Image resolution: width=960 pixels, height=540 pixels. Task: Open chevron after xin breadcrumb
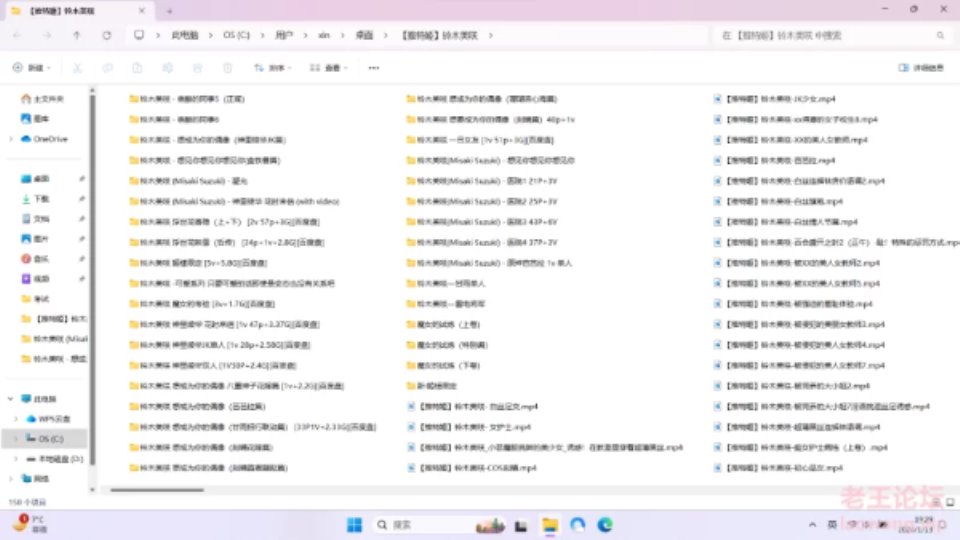click(x=342, y=36)
